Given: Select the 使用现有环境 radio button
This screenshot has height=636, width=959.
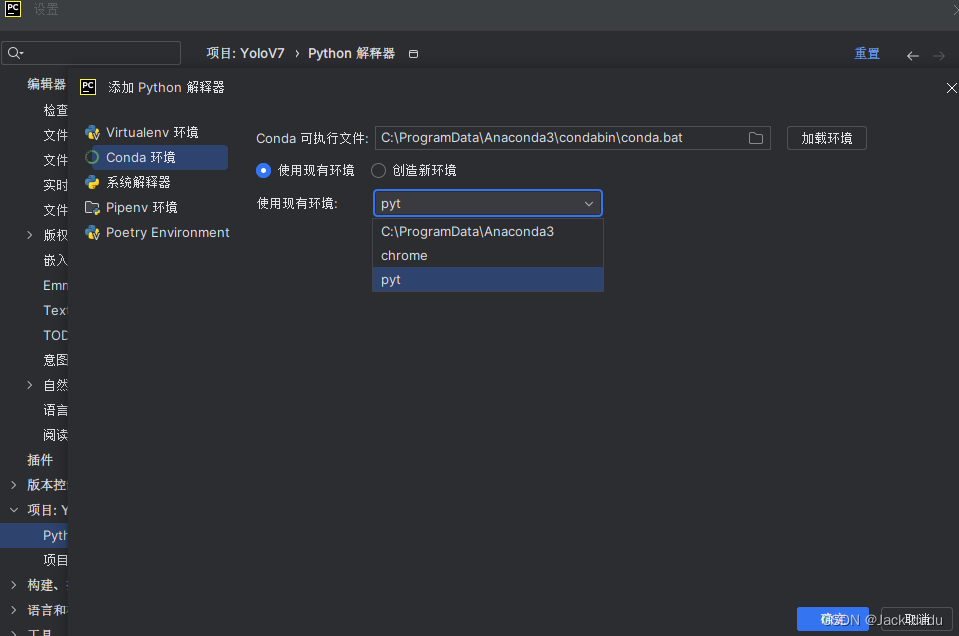Looking at the screenshot, I should tap(263, 171).
